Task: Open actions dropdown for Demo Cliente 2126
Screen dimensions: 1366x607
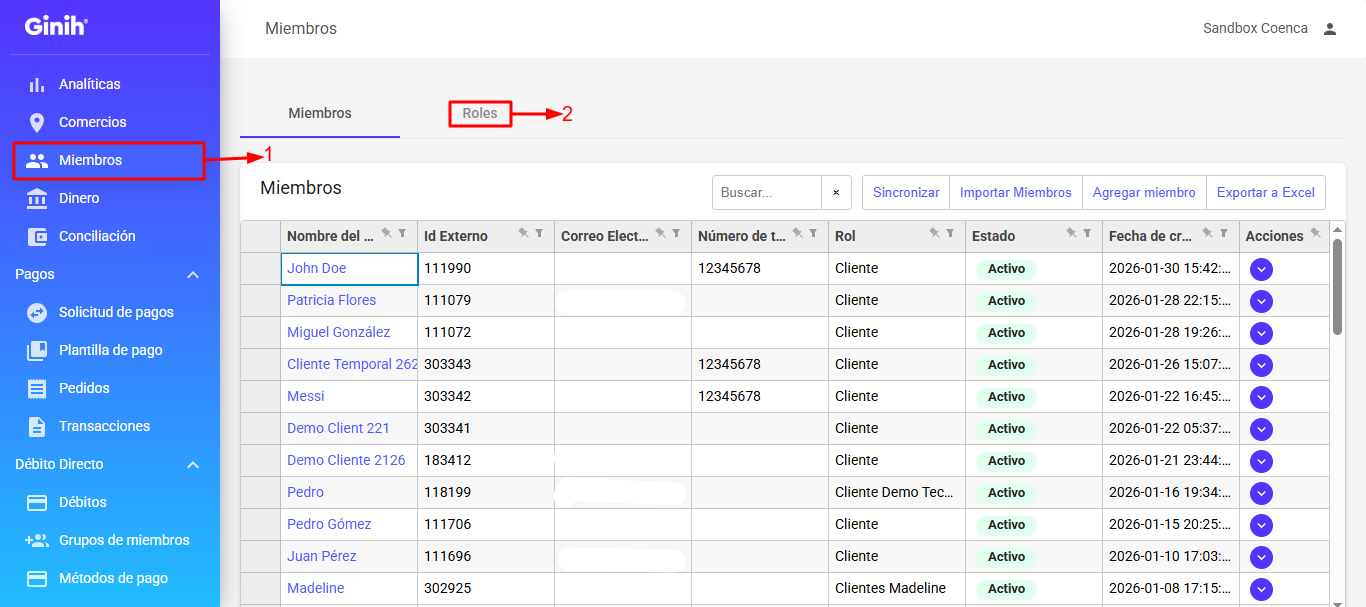Action: pos(1261,461)
